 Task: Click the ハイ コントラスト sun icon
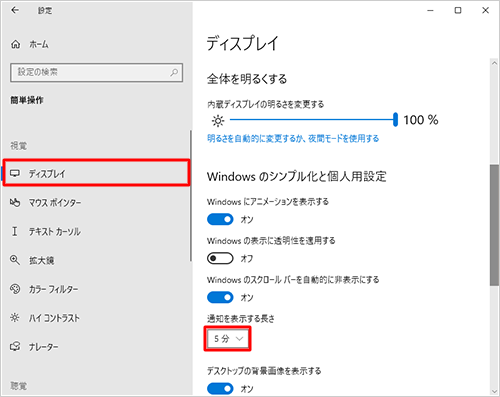click(15, 318)
